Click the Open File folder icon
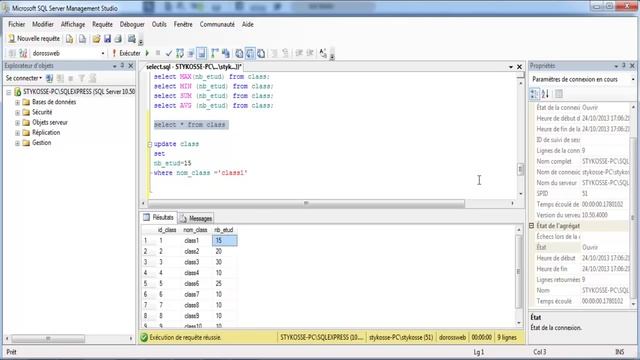The width and height of the screenshot is (640, 360). click(x=96, y=39)
